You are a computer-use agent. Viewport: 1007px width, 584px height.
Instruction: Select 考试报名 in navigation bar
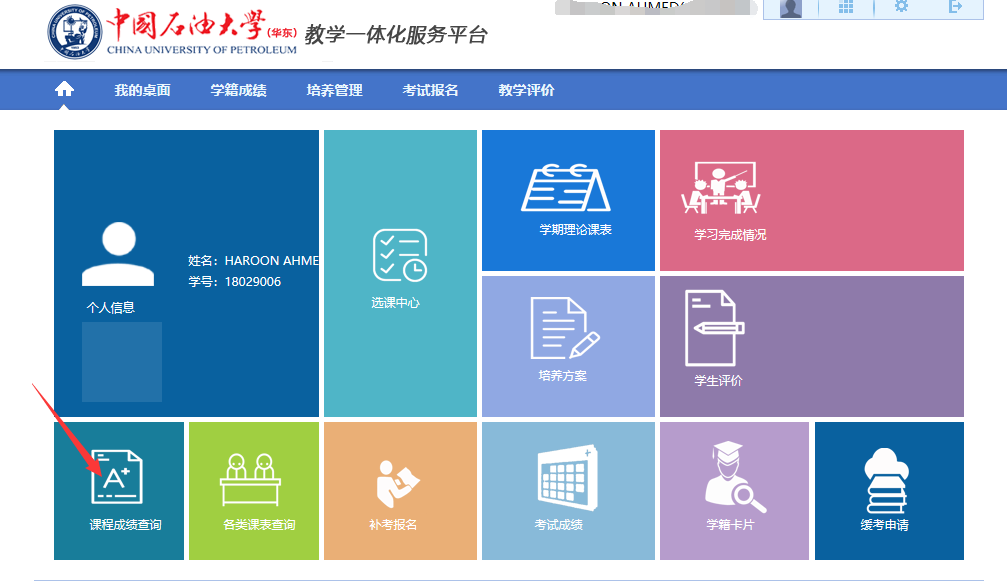(430, 90)
